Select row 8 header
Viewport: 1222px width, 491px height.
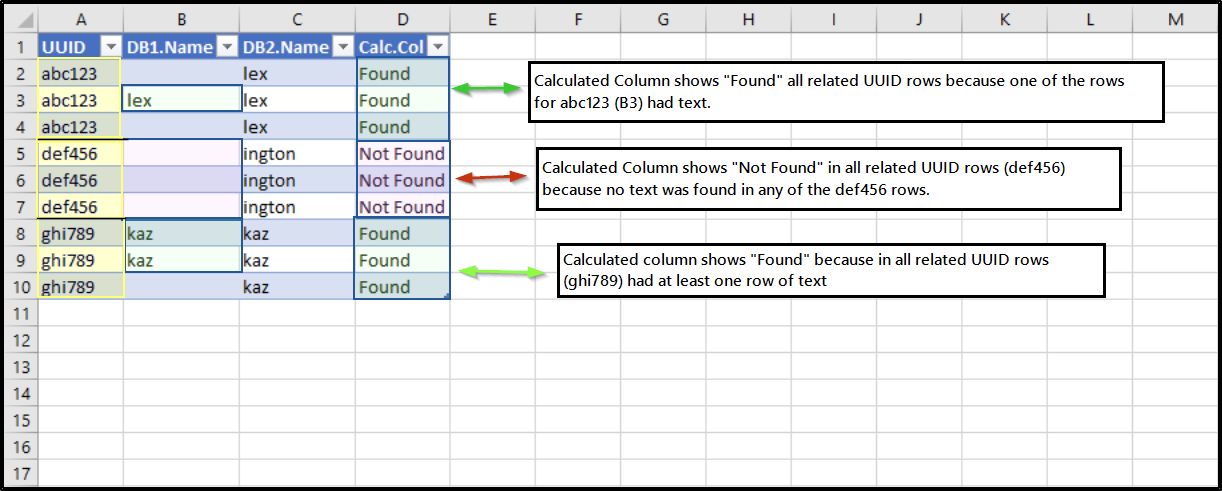[x=22, y=234]
